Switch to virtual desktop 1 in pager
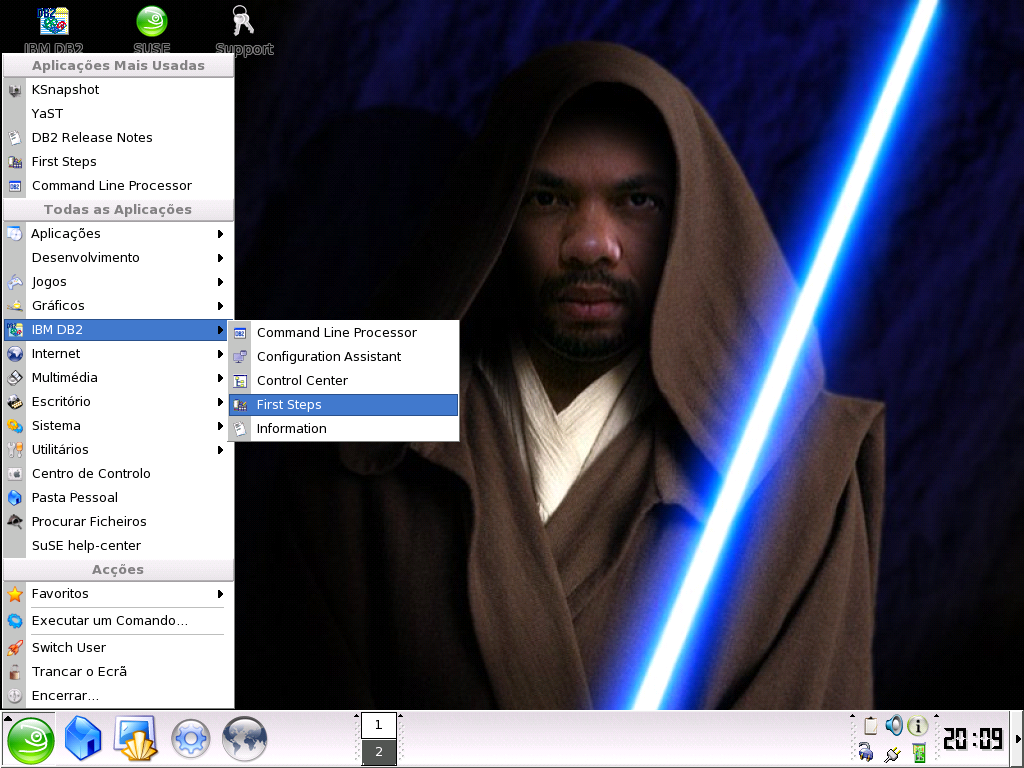Image resolution: width=1024 pixels, height=768 pixels. 379,725
